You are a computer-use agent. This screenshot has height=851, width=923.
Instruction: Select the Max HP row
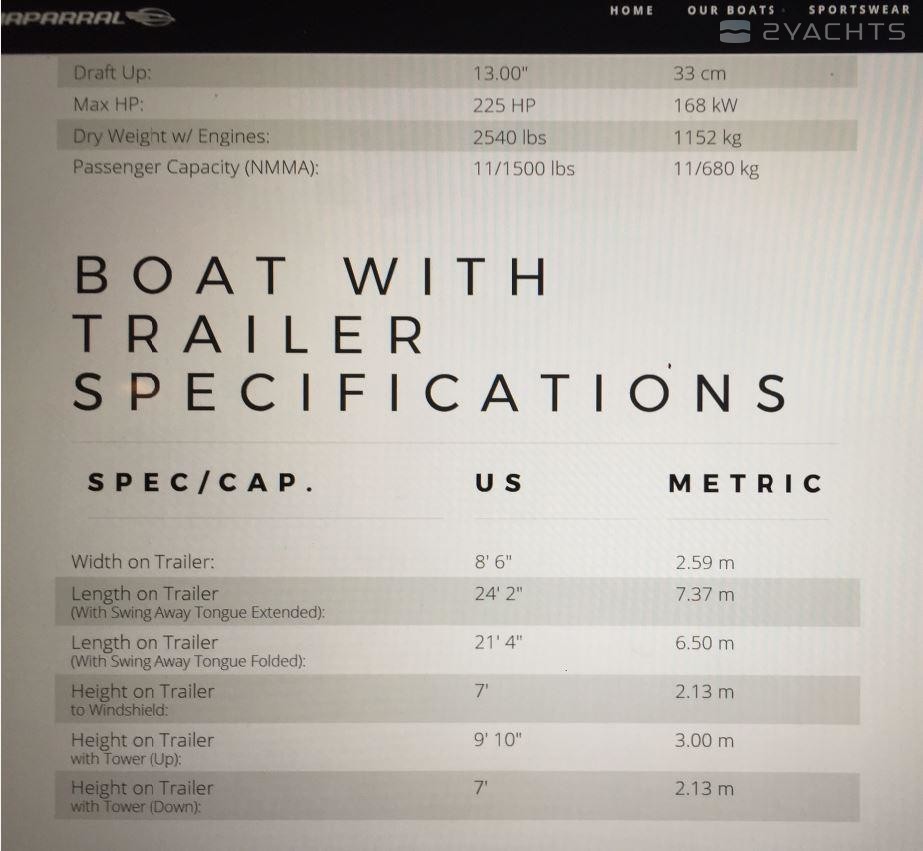[457, 105]
